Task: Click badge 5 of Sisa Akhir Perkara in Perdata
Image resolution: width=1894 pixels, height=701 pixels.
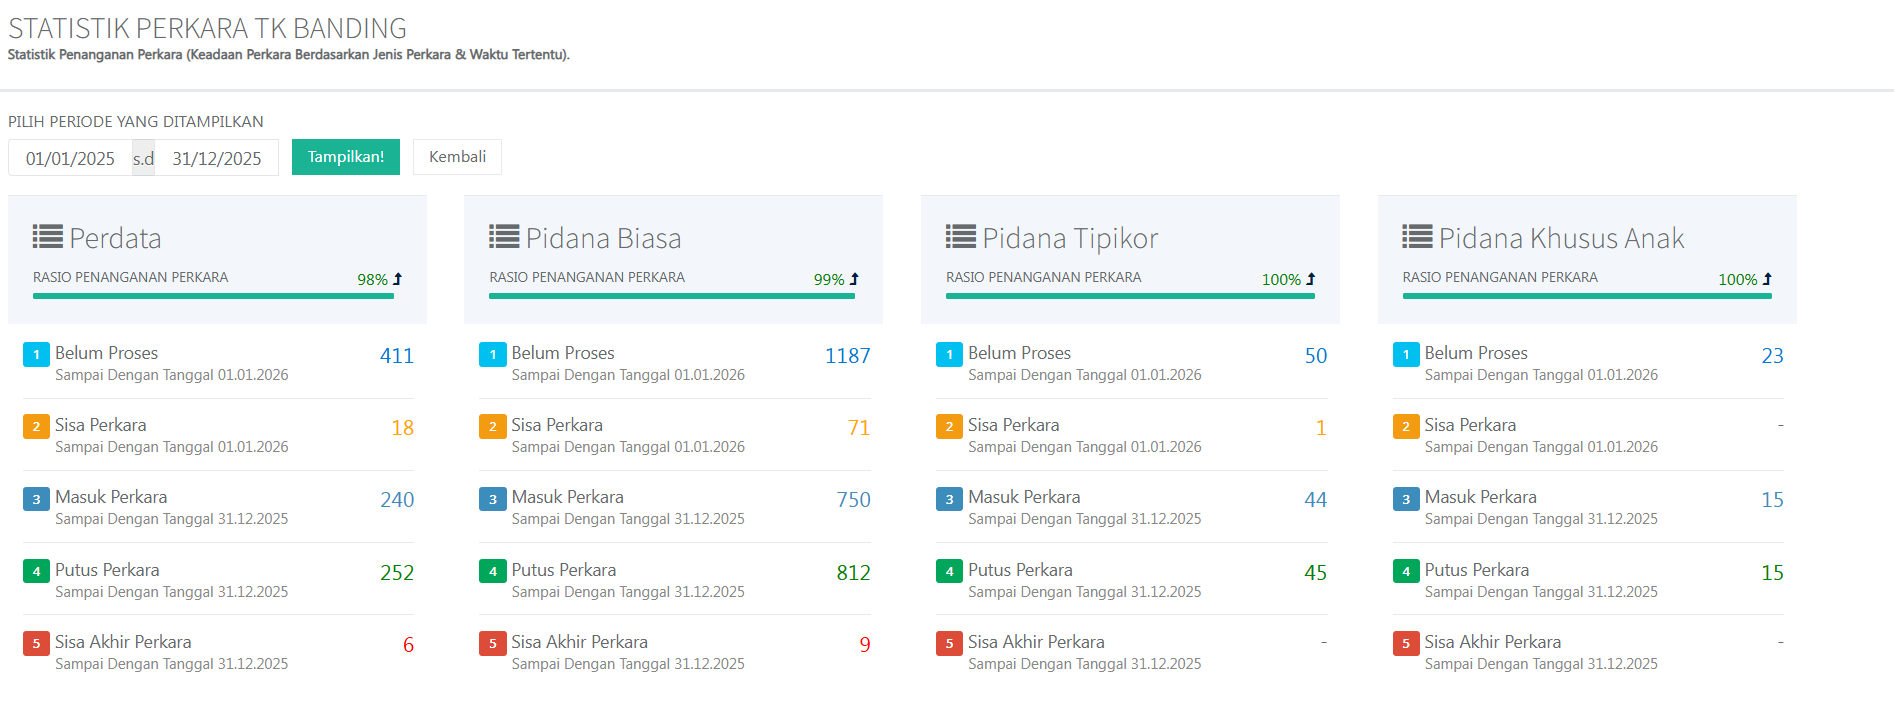Action: click(x=36, y=643)
